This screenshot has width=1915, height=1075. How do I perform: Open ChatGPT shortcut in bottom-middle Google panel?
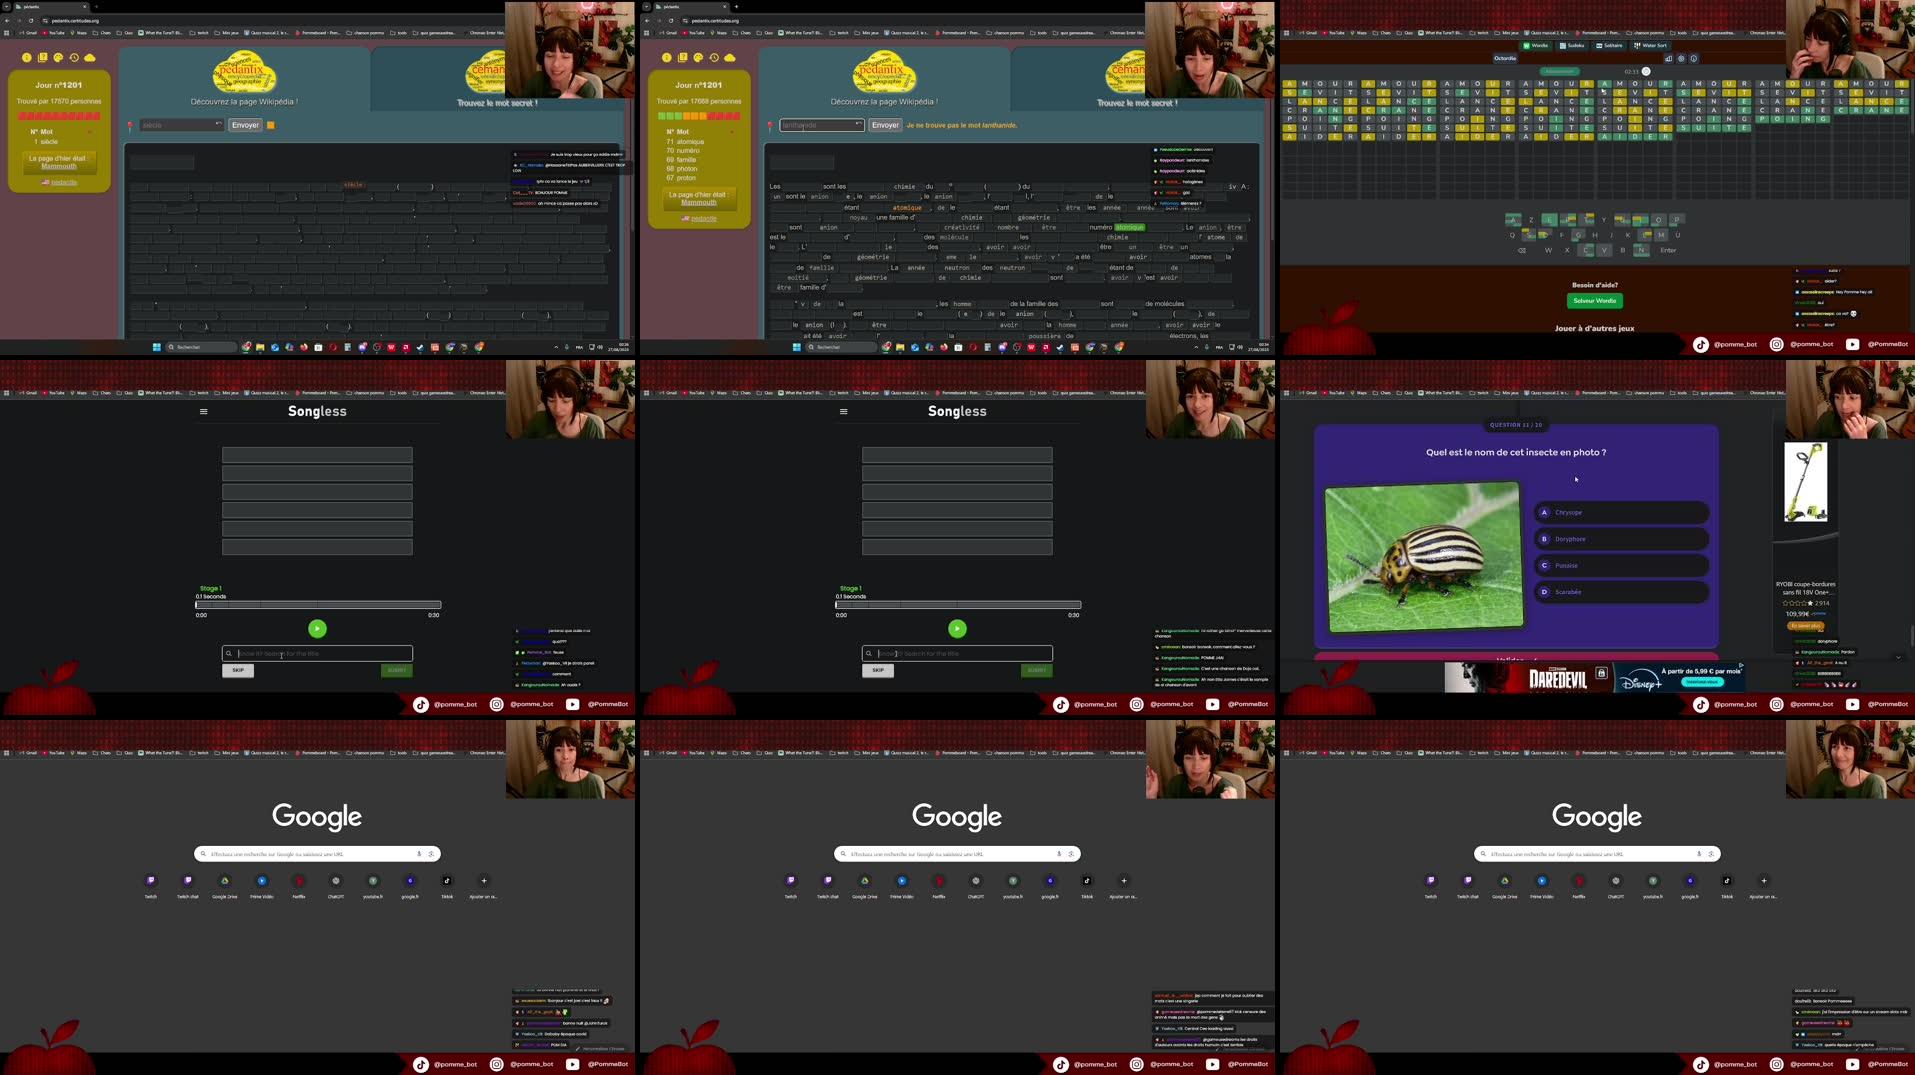(976, 885)
